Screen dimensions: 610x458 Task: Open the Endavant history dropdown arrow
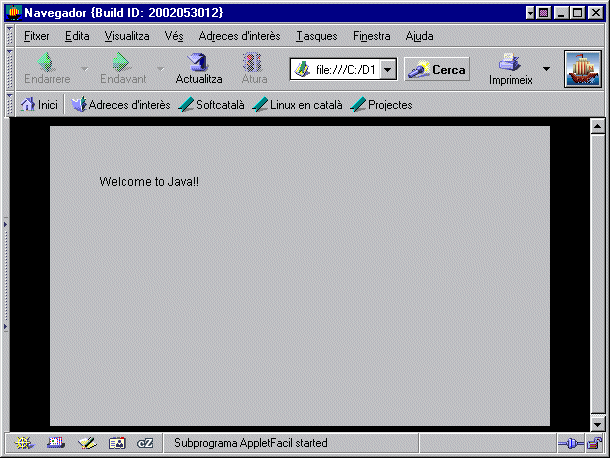(161, 69)
